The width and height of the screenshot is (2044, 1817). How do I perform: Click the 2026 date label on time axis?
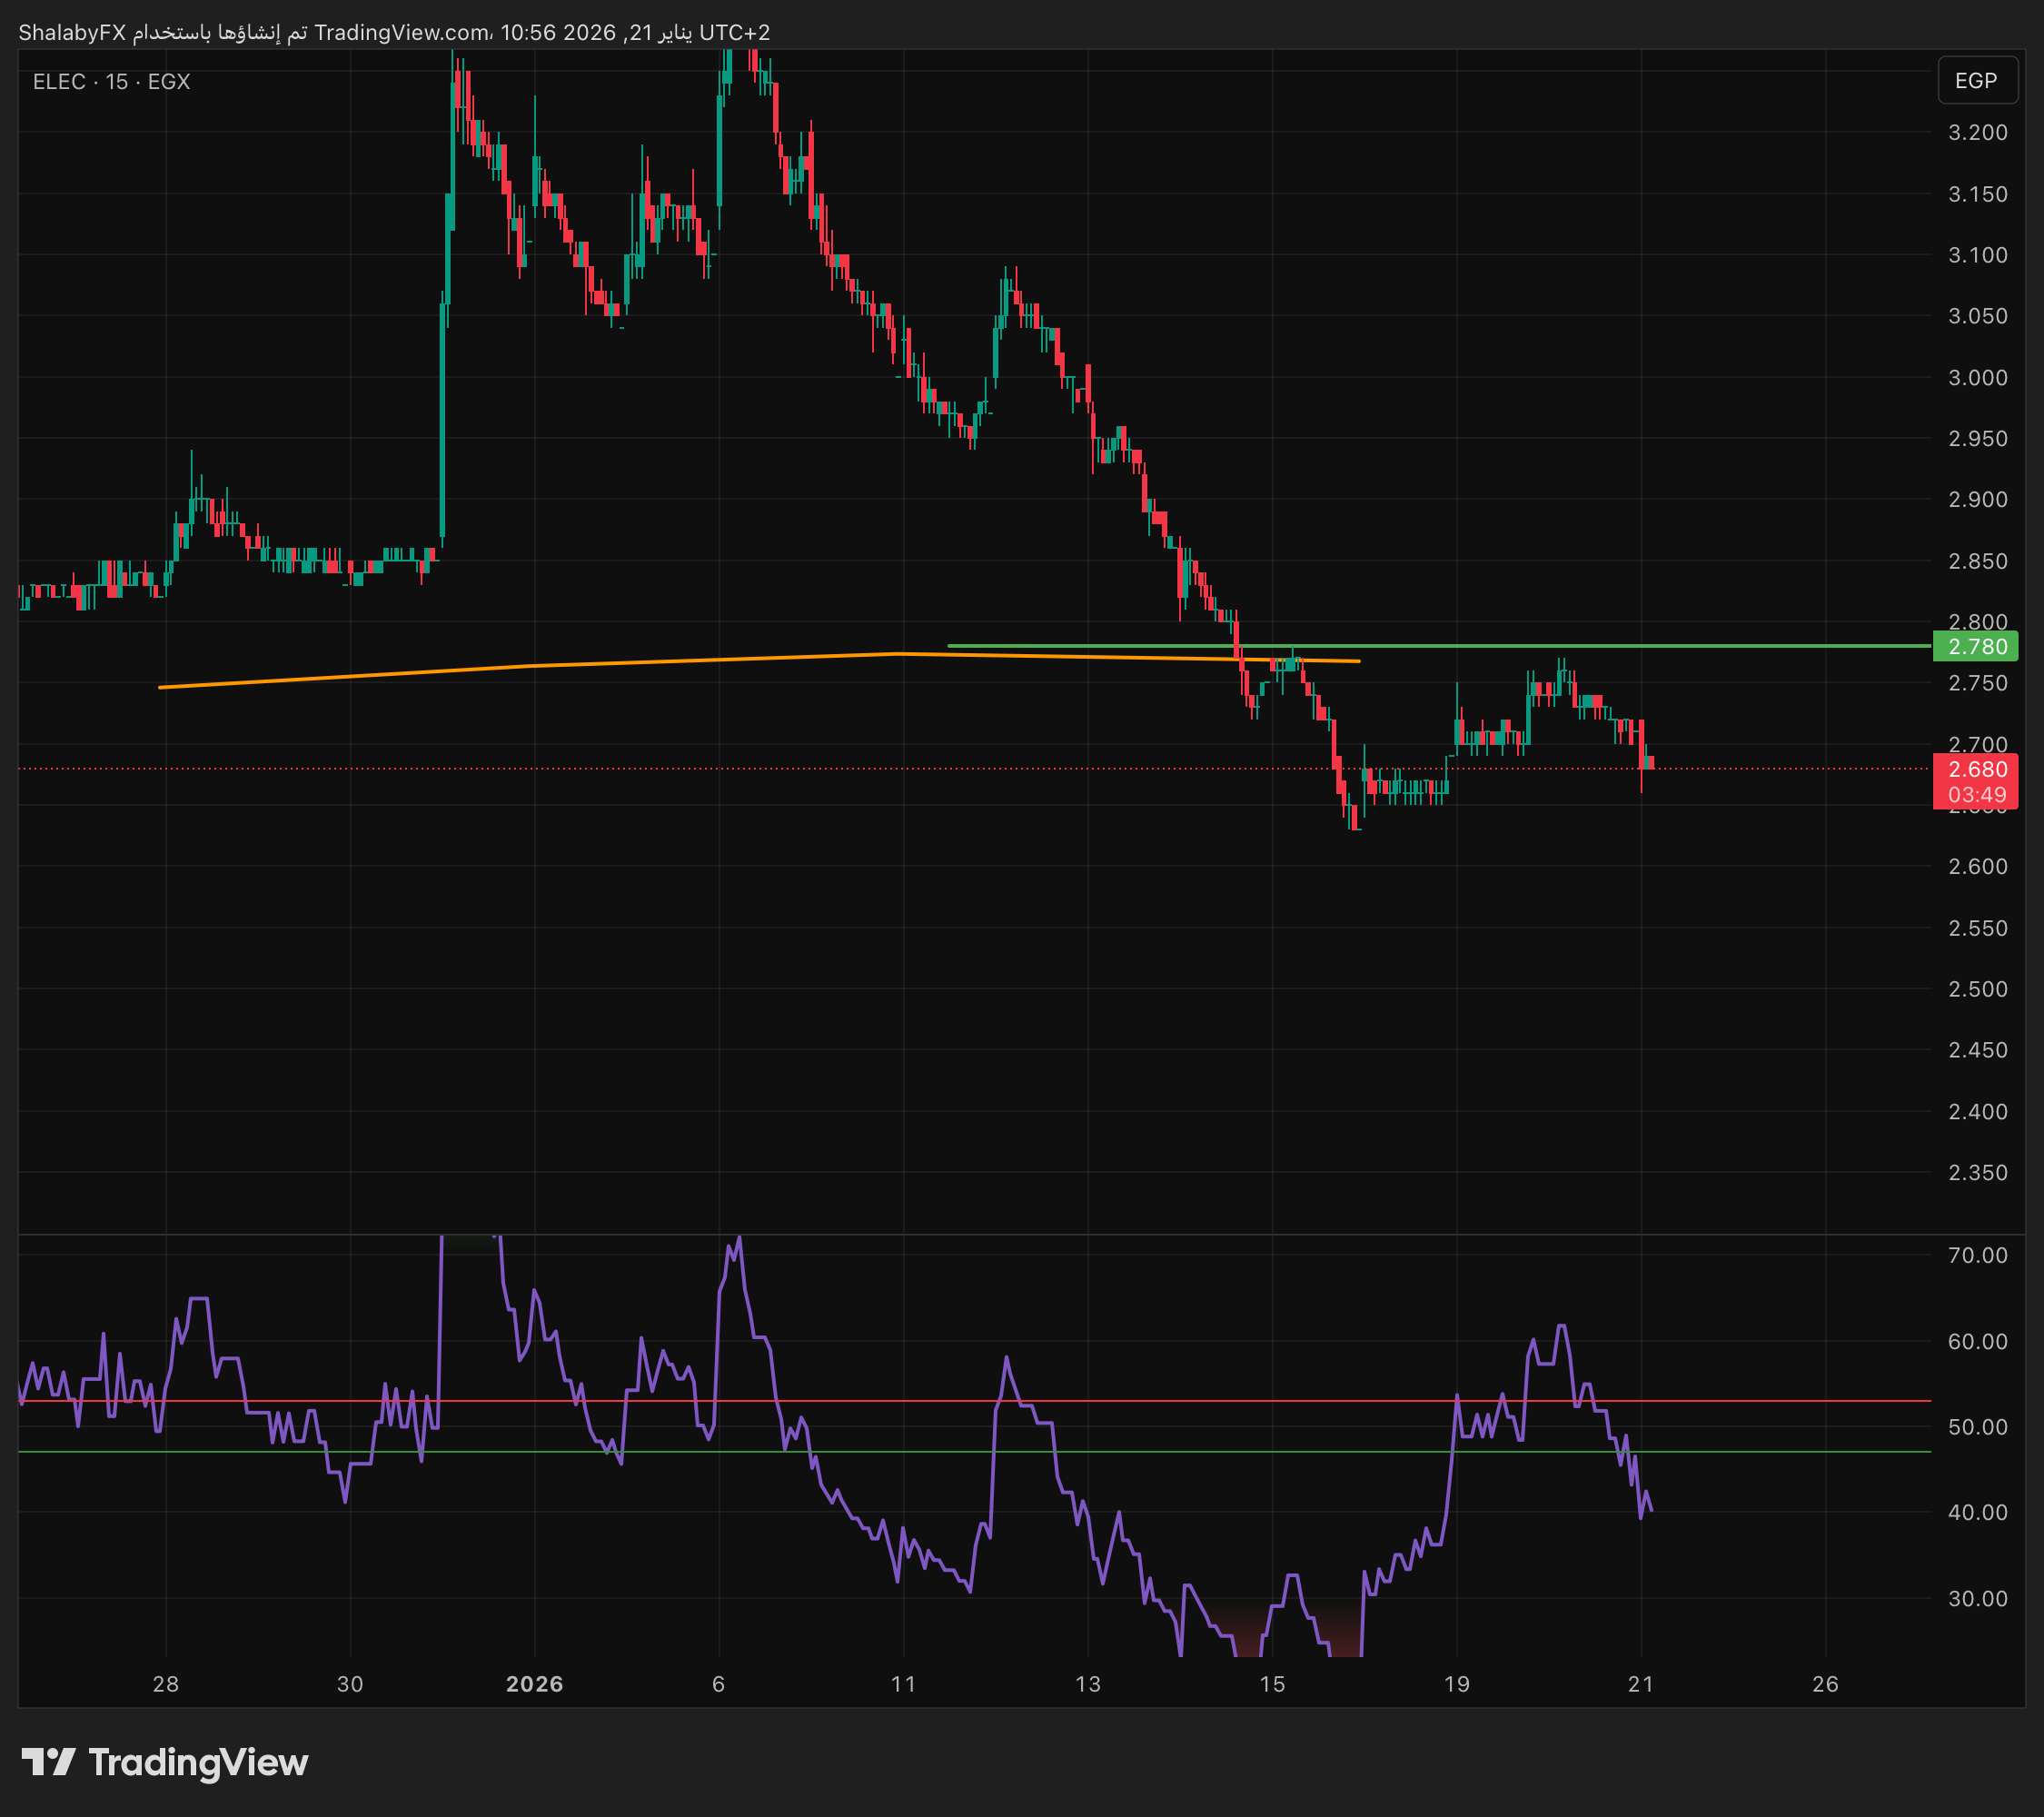tap(534, 1684)
